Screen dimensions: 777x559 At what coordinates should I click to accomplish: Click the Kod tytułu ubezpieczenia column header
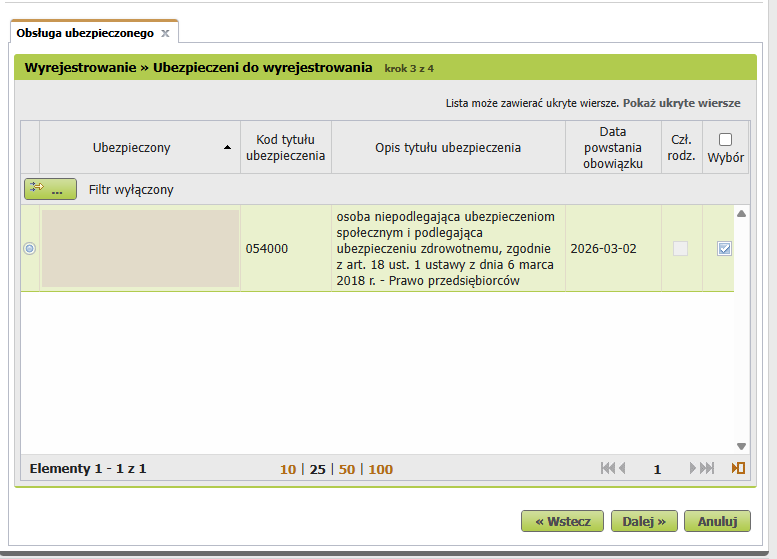click(x=285, y=147)
